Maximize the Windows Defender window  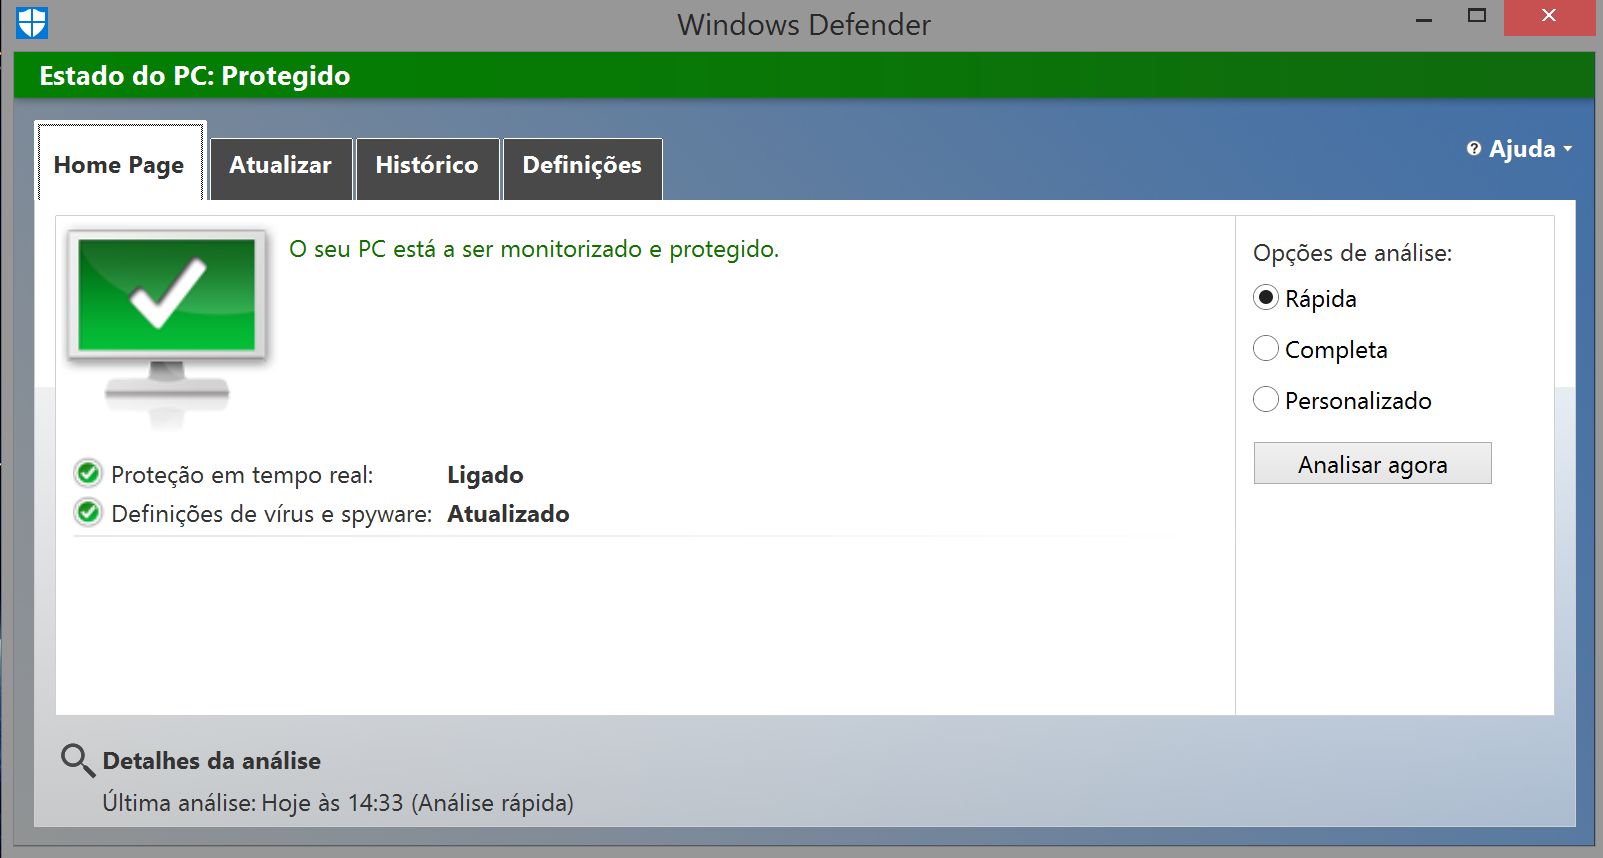(1477, 16)
